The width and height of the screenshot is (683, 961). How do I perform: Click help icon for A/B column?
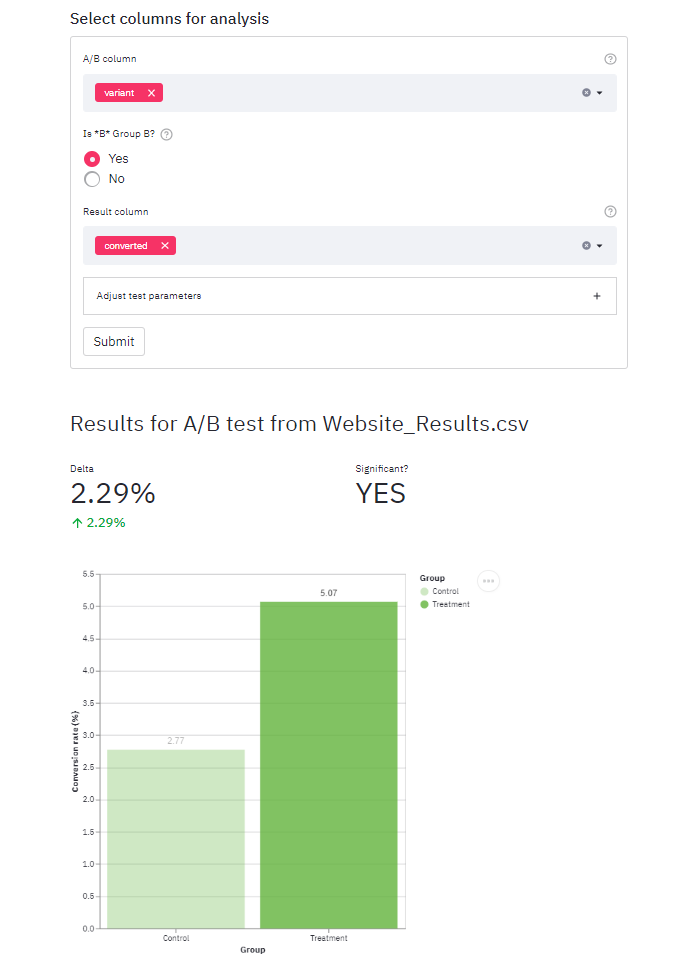pyautogui.click(x=610, y=59)
